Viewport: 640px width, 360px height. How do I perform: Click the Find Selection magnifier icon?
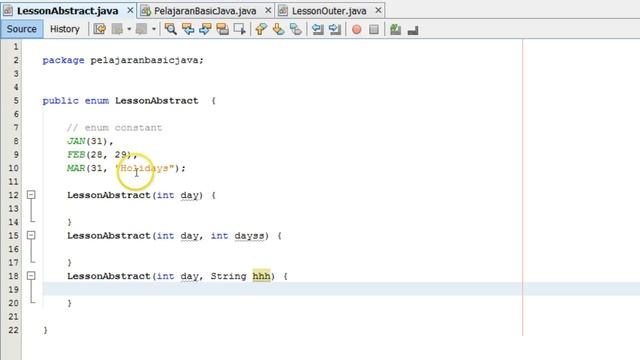point(171,29)
